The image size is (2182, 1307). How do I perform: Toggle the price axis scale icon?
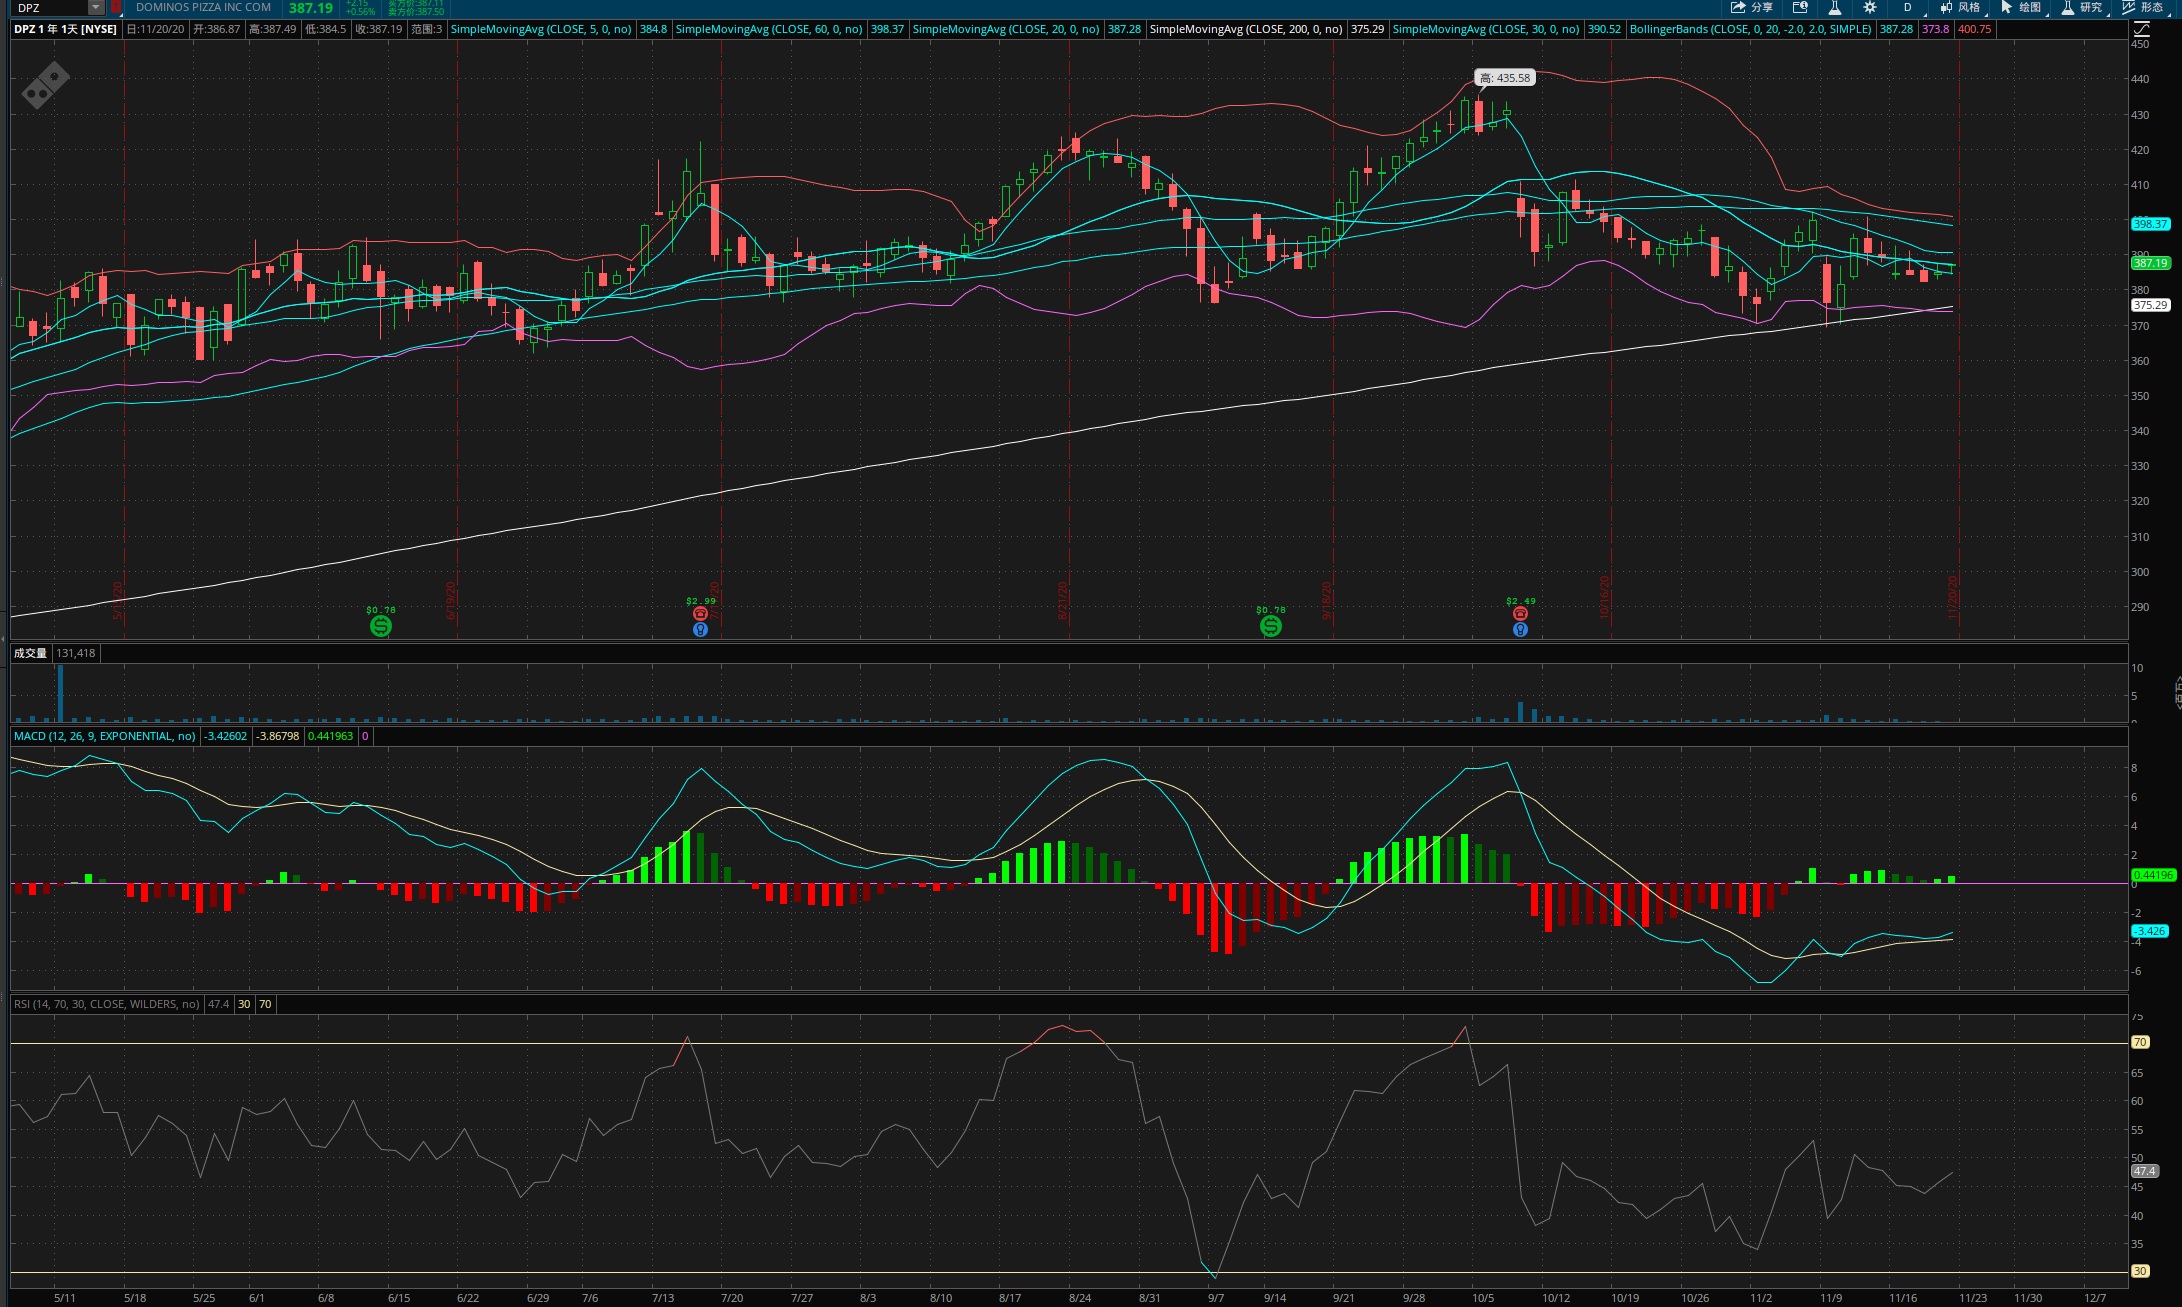click(x=2141, y=29)
